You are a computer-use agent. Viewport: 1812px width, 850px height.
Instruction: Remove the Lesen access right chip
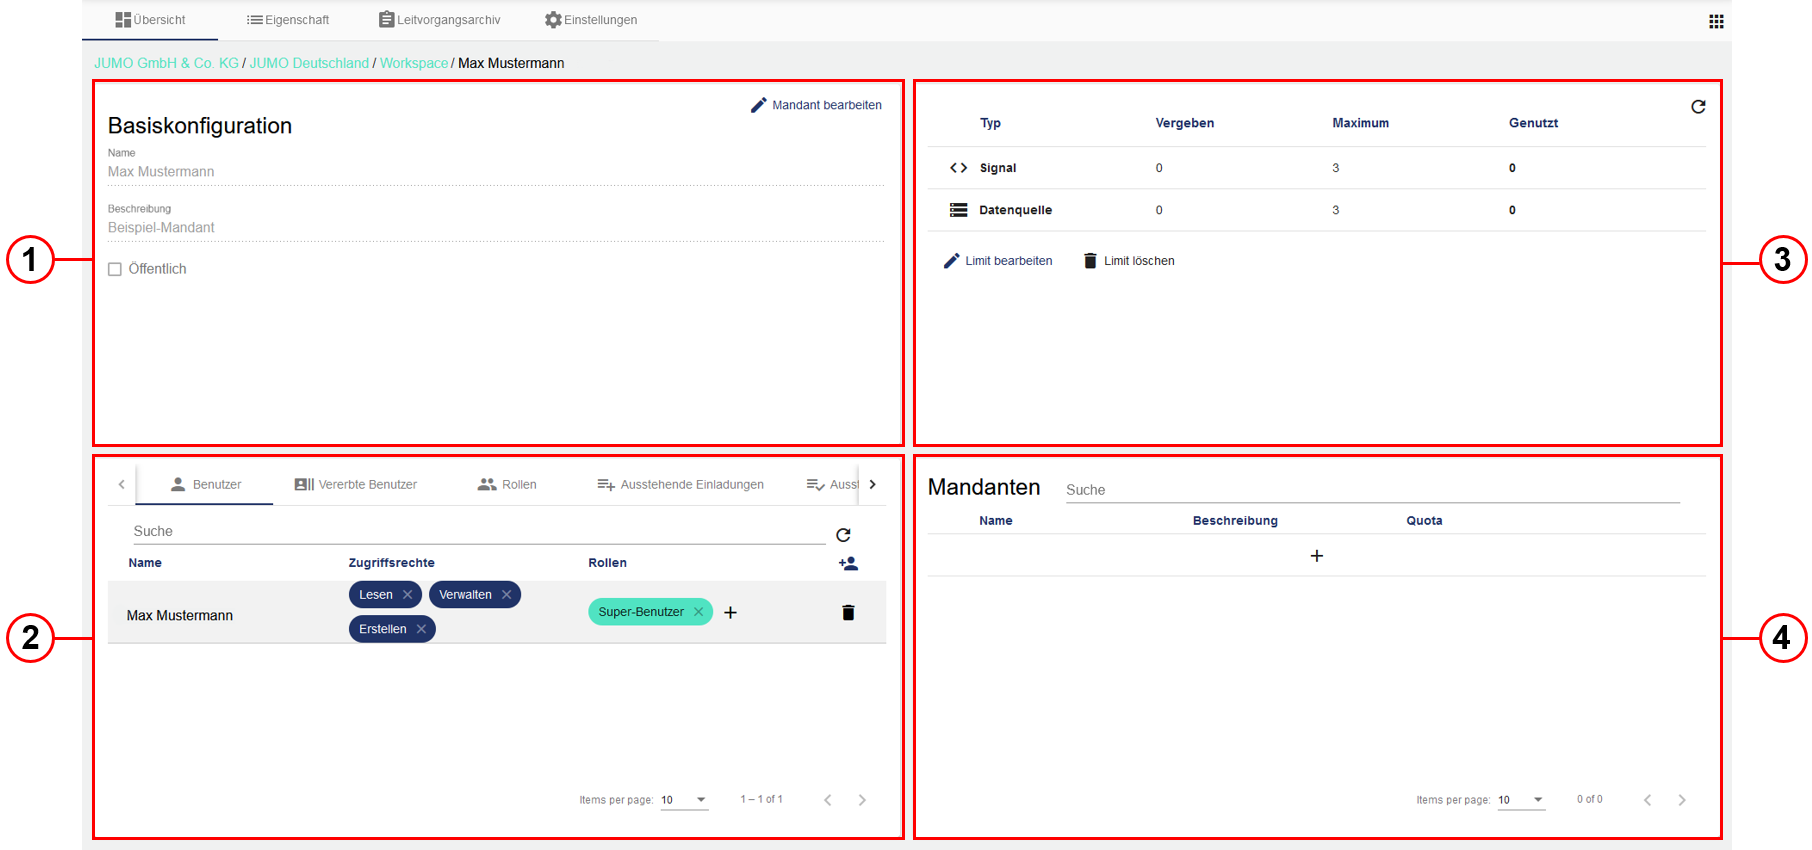(408, 595)
